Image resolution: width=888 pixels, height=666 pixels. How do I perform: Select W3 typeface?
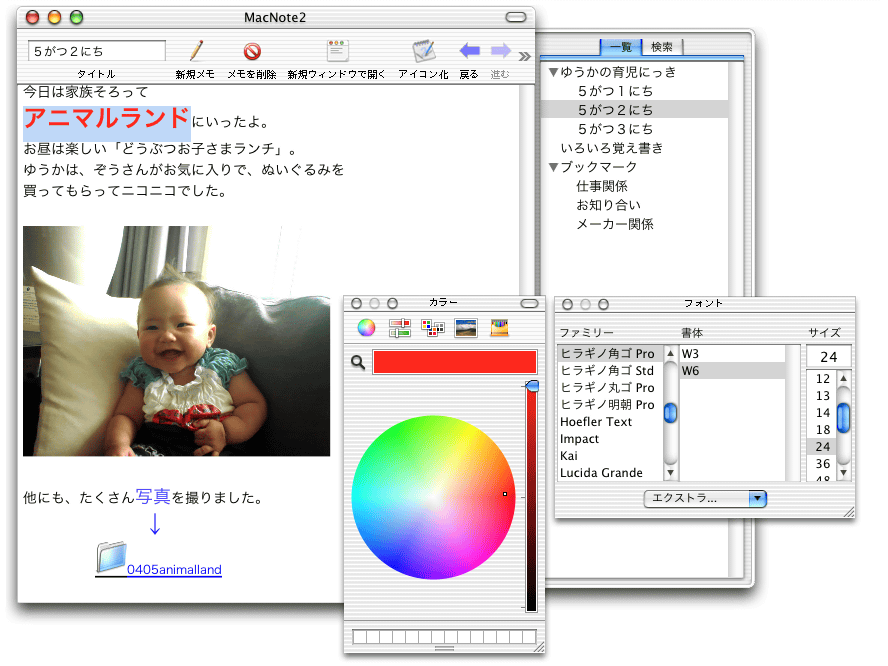coord(732,353)
